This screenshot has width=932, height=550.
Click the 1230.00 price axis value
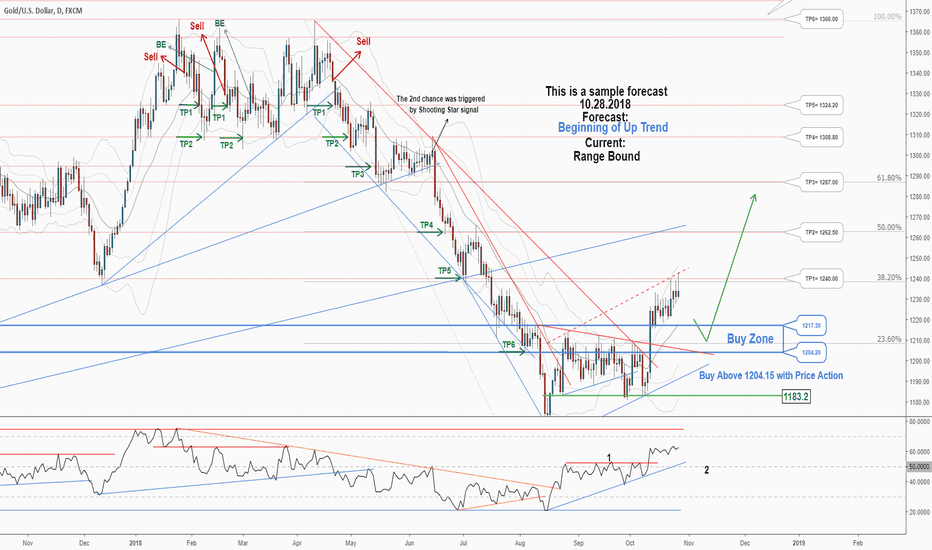[x=920, y=300]
